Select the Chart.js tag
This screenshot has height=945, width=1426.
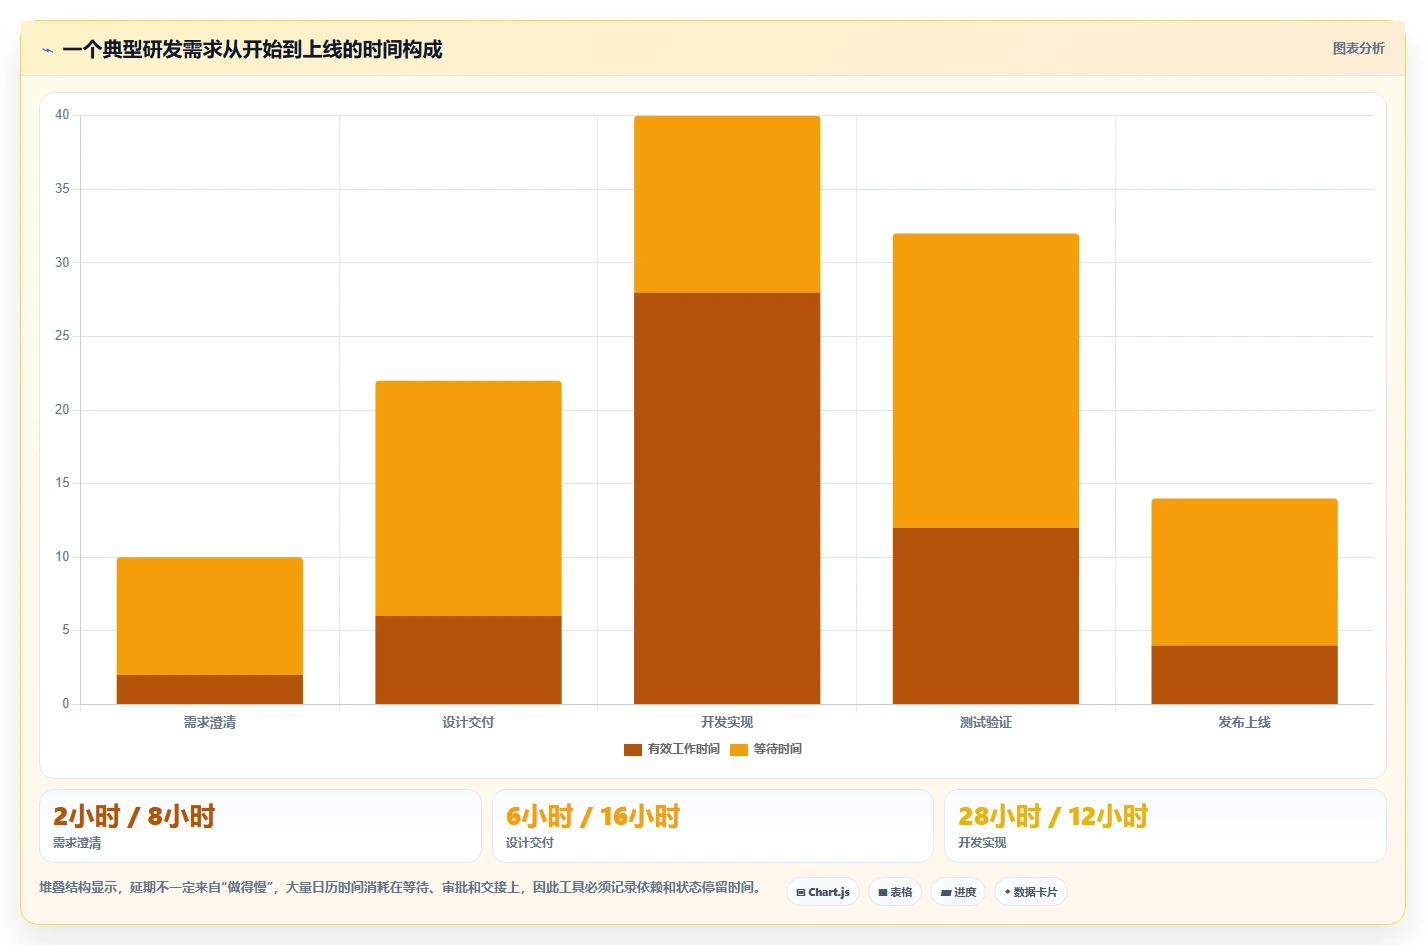point(823,892)
